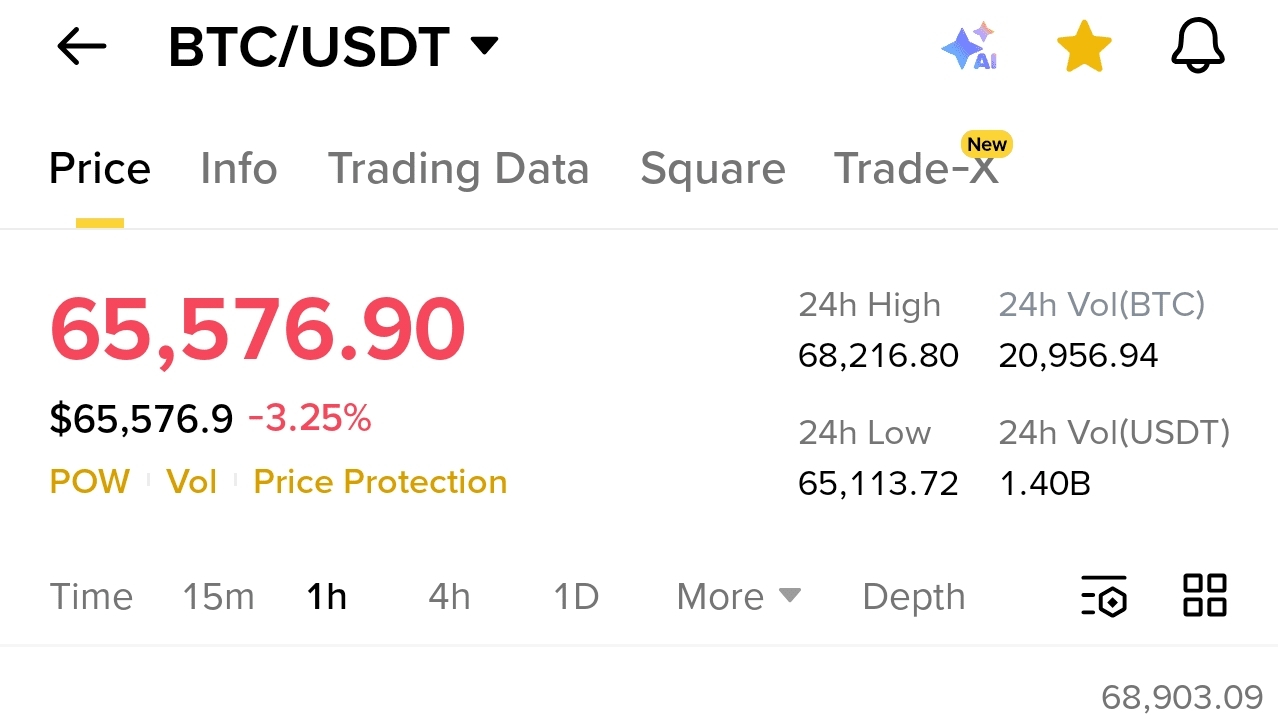Select the 15m chart interval
This screenshot has width=1278, height=719.
(218, 597)
